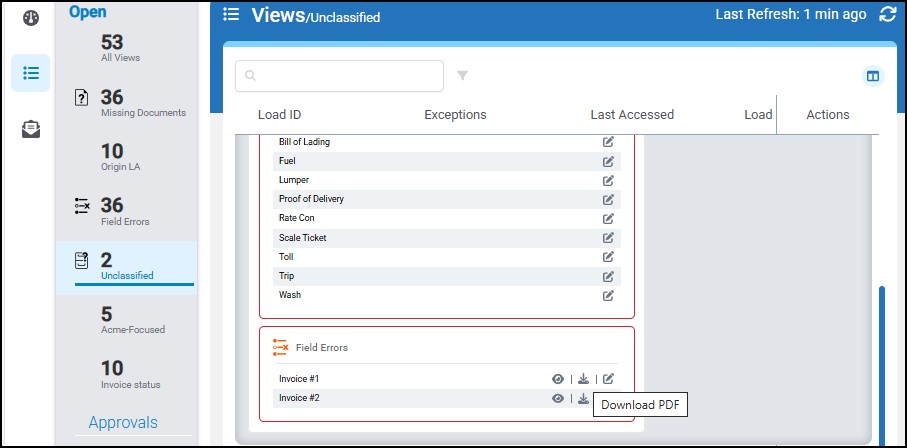Toggle the column layout icon

click(873, 76)
